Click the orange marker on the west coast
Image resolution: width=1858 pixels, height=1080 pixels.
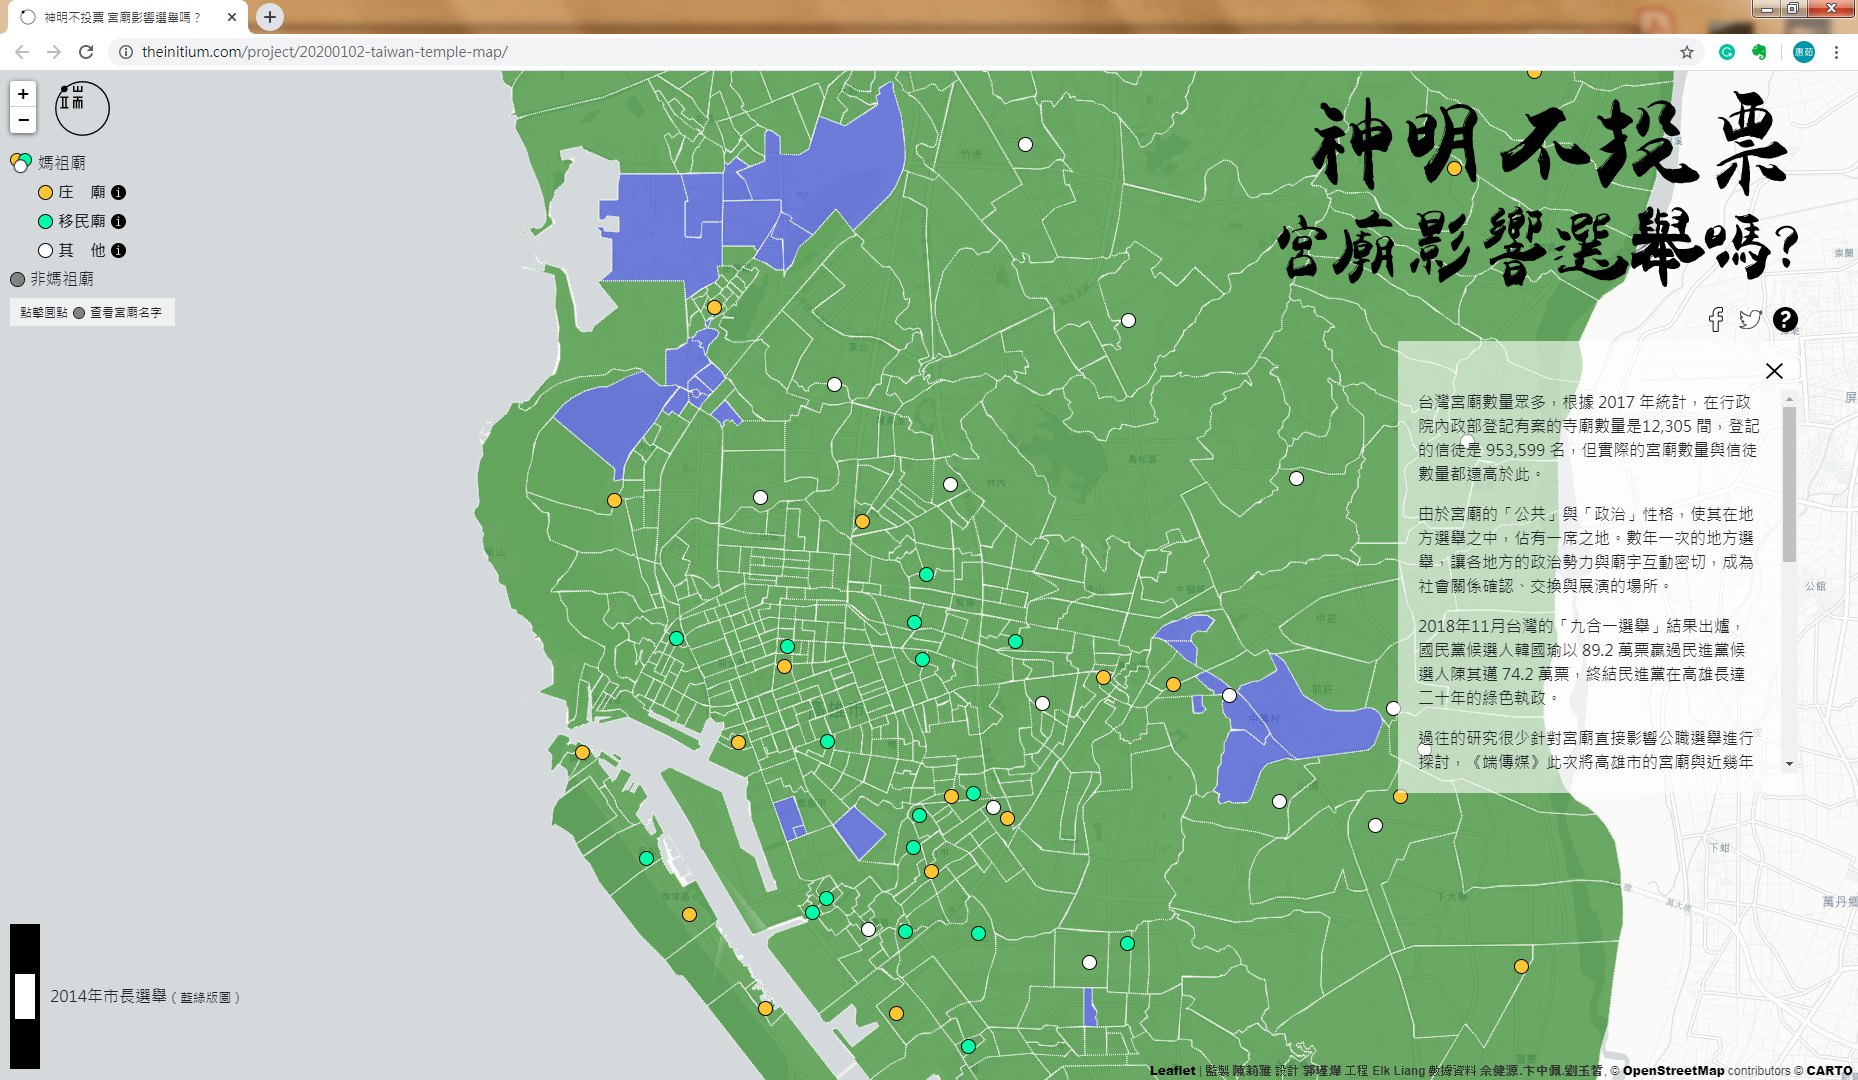[614, 500]
